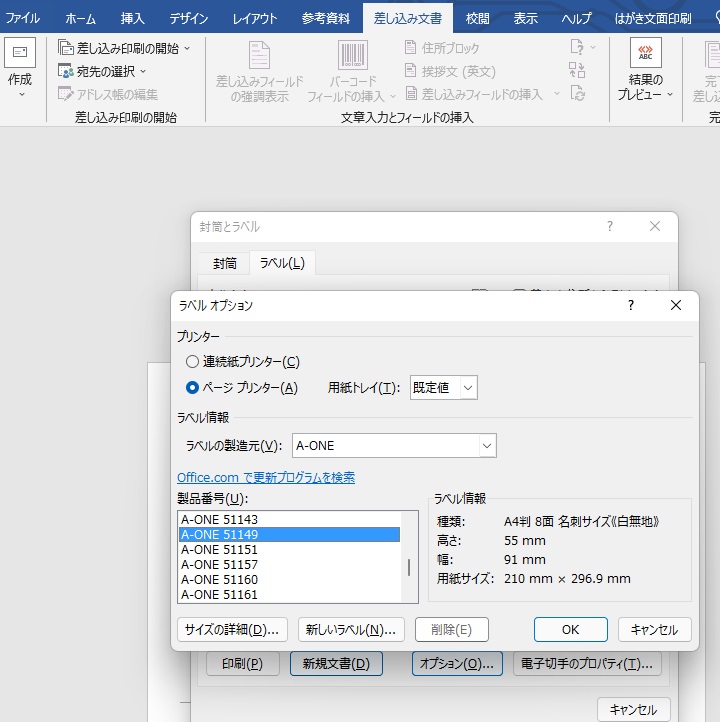Expand 差し込みフィールドの挿入 dropdown arrow

[x=557, y=94]
